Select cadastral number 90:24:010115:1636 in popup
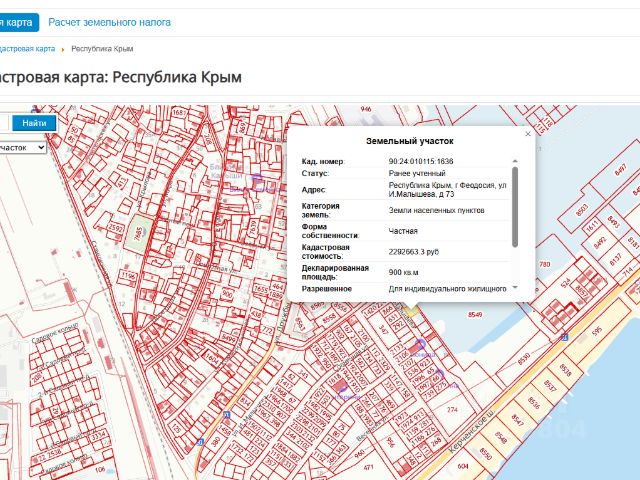640x480 pixels. 421,161
